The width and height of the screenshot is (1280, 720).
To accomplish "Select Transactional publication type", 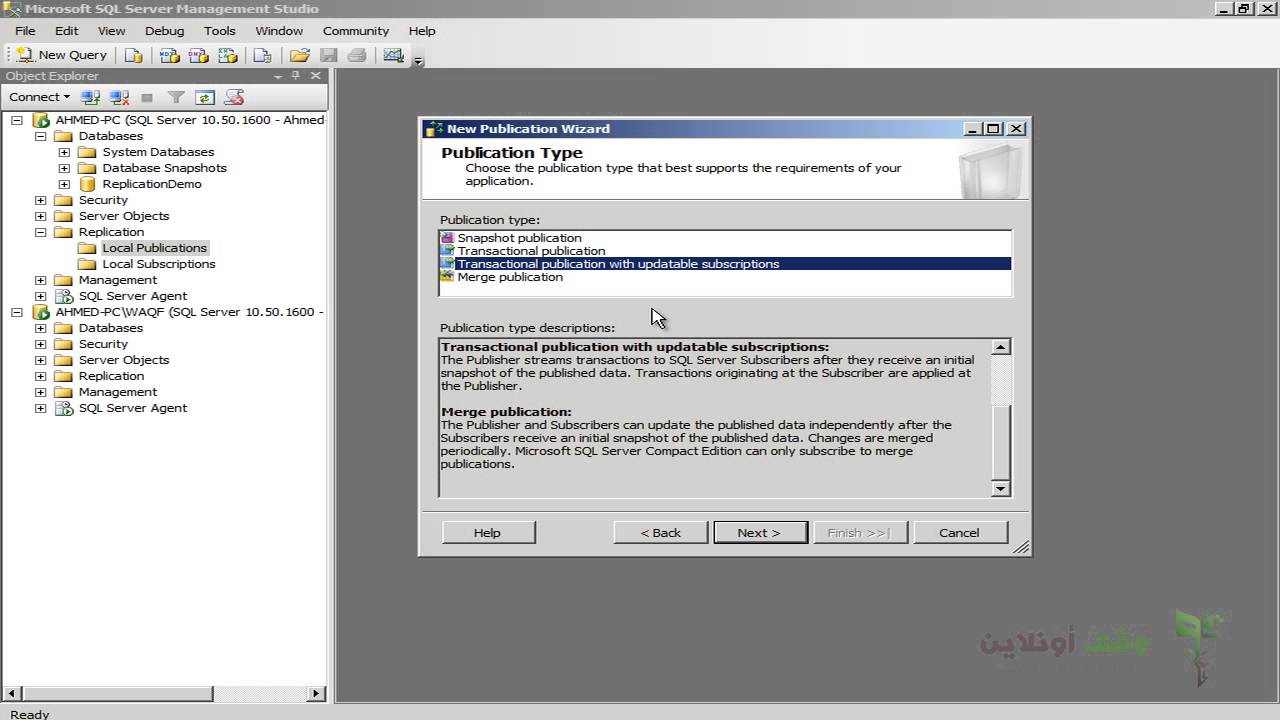I will [x=531, y=251].
